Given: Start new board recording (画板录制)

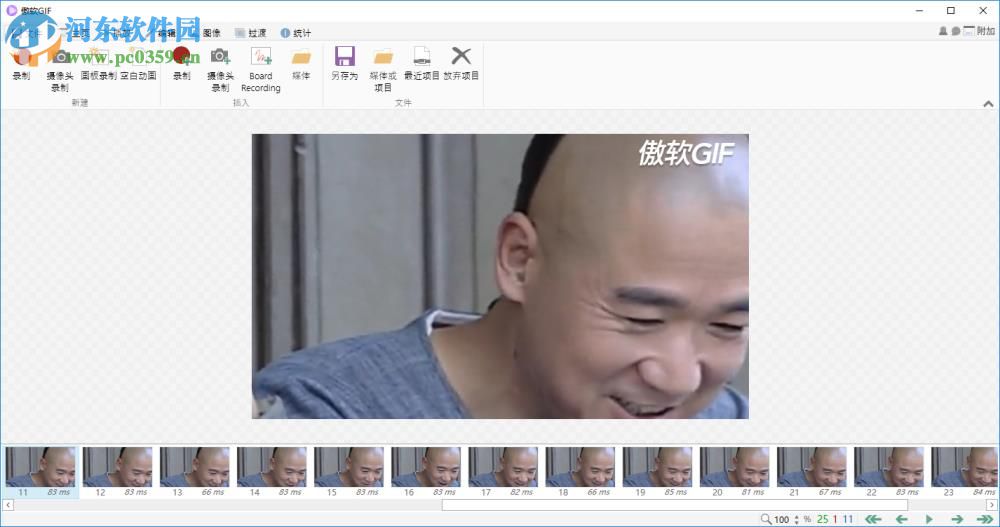Looking at the screenshot, I should pyautogui.click(x=99, y=64).
